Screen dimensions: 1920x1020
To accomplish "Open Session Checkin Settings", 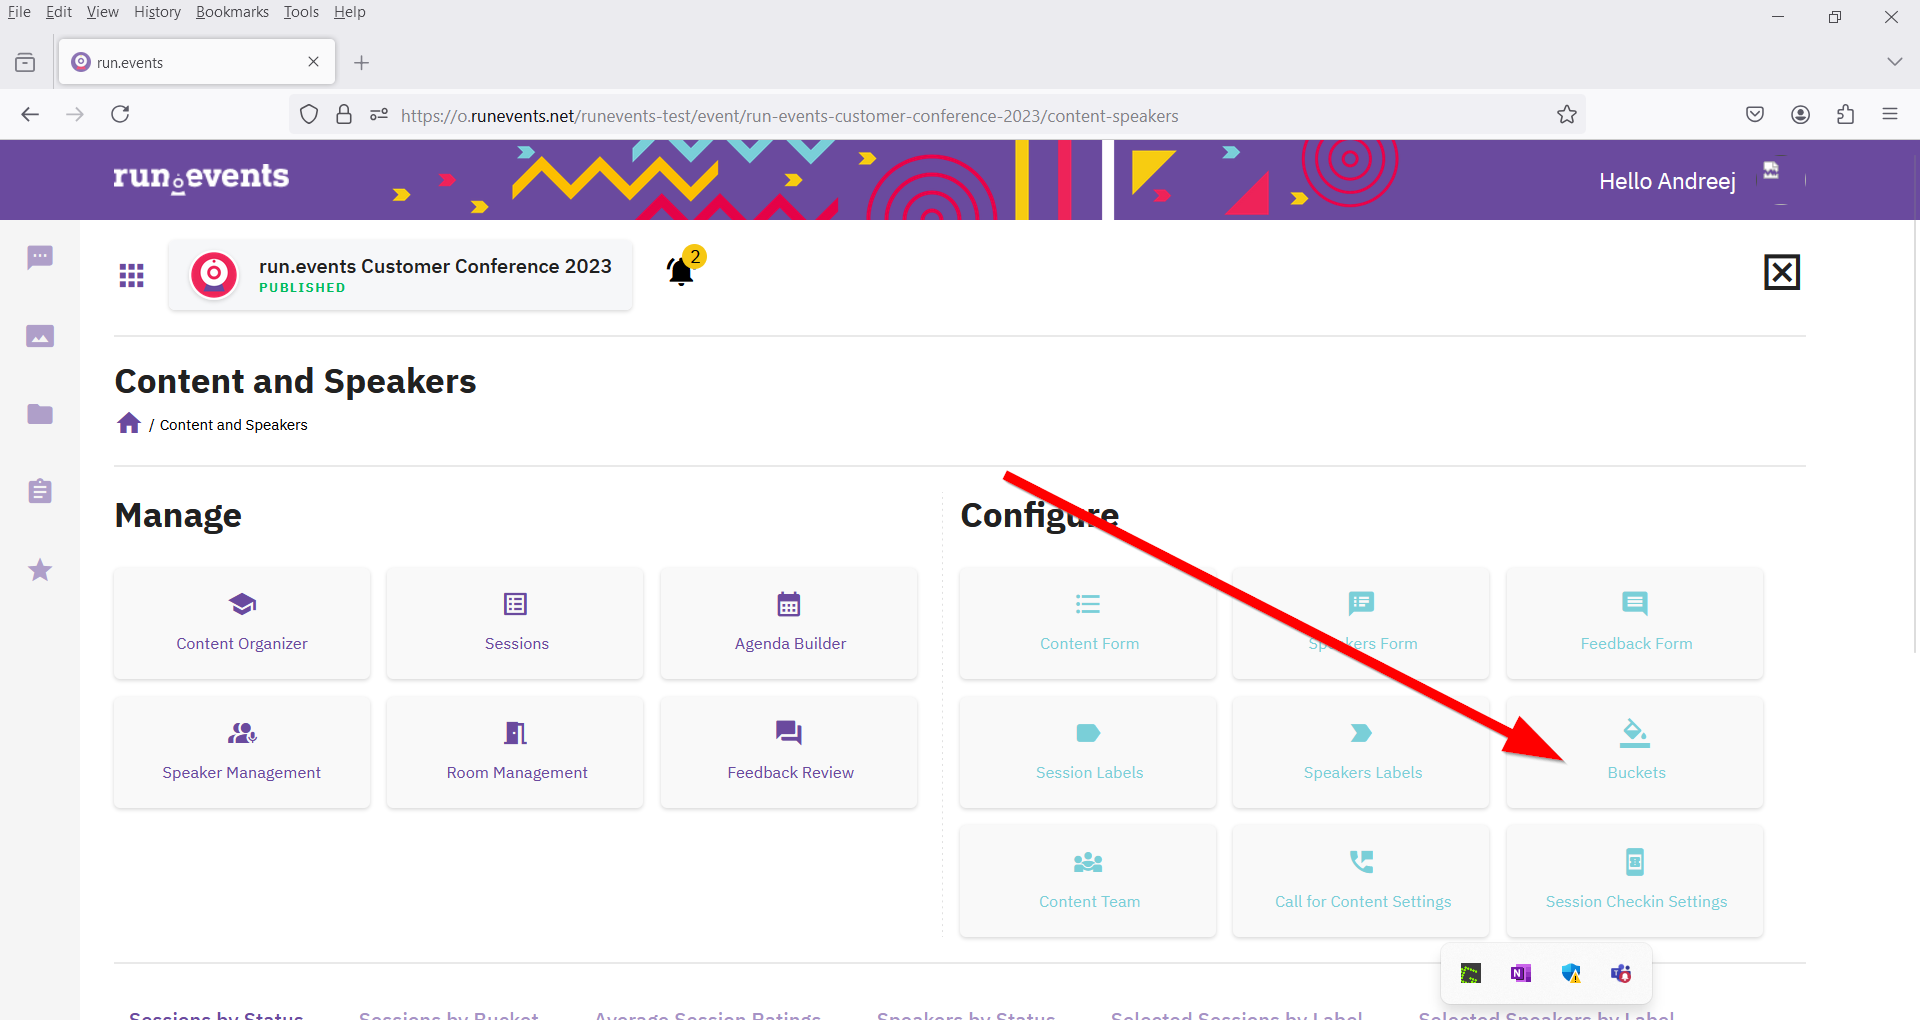I will [x=1635, y=881].
